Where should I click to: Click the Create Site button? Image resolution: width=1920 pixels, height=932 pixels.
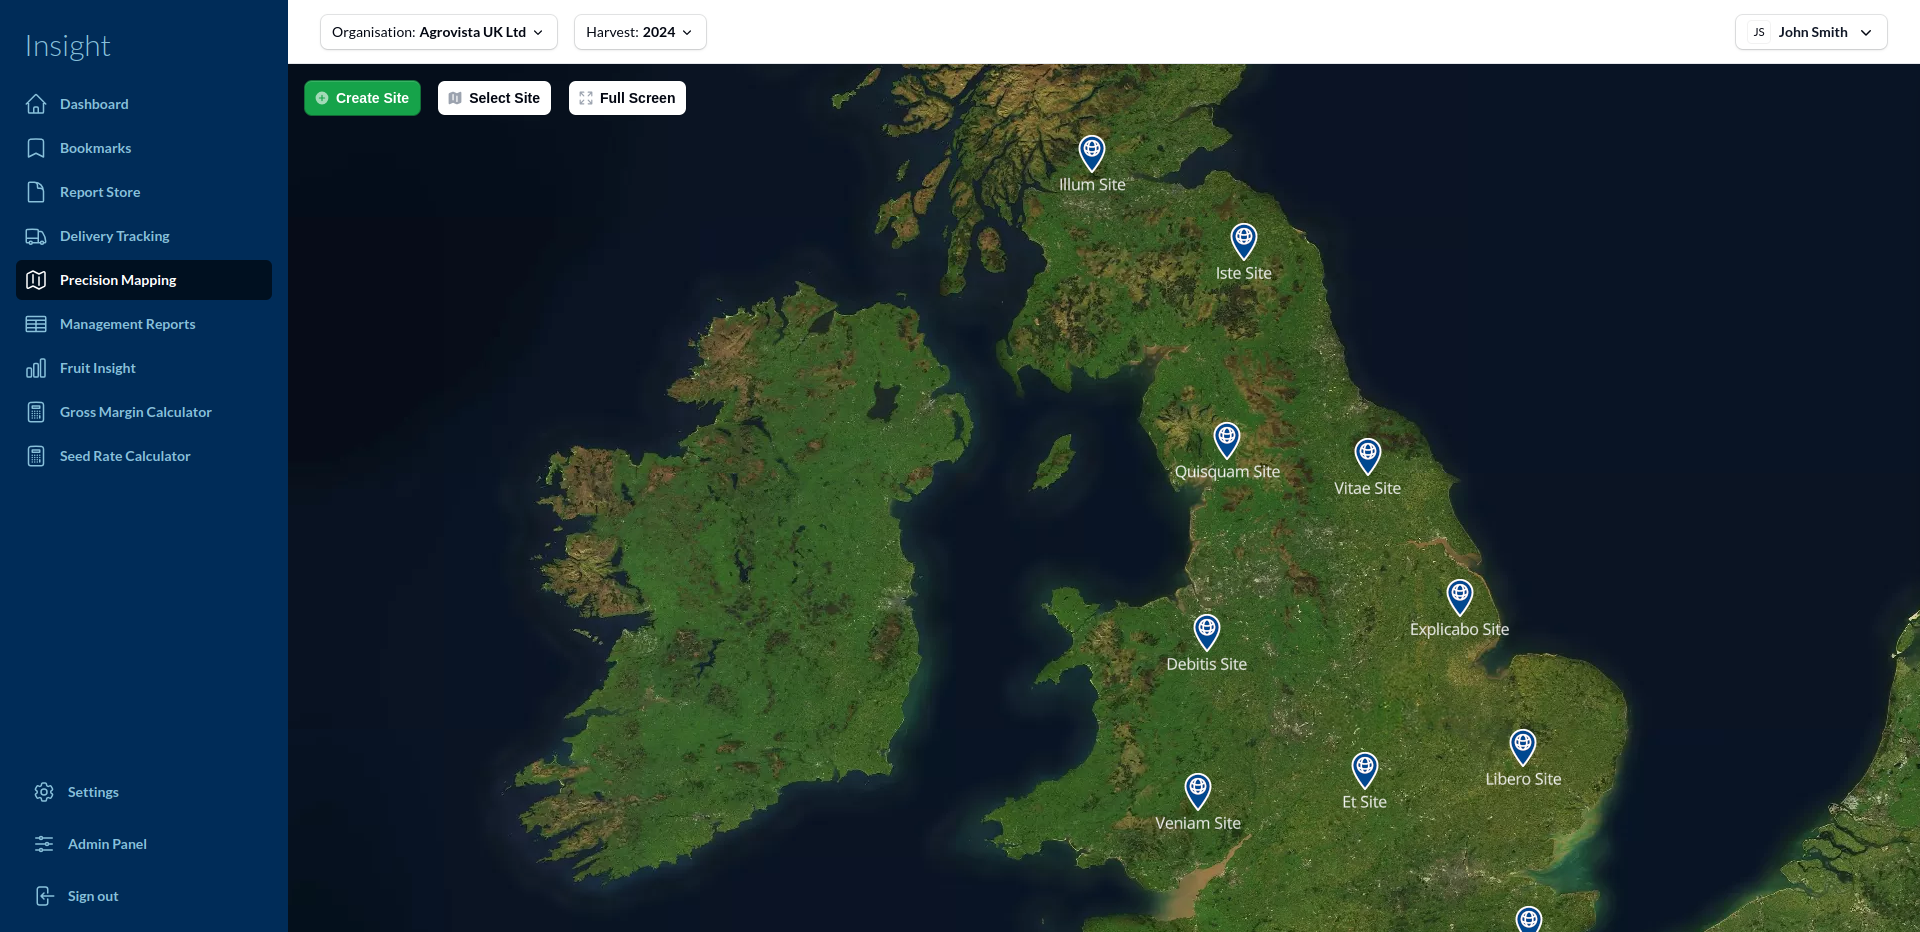tap(362, 98)
